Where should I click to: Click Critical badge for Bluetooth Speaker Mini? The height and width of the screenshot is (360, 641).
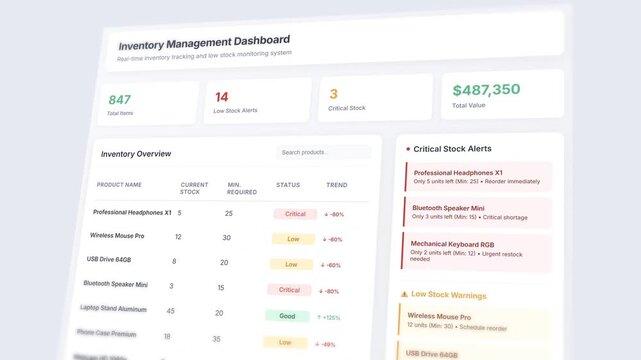(x=289, y=290)
